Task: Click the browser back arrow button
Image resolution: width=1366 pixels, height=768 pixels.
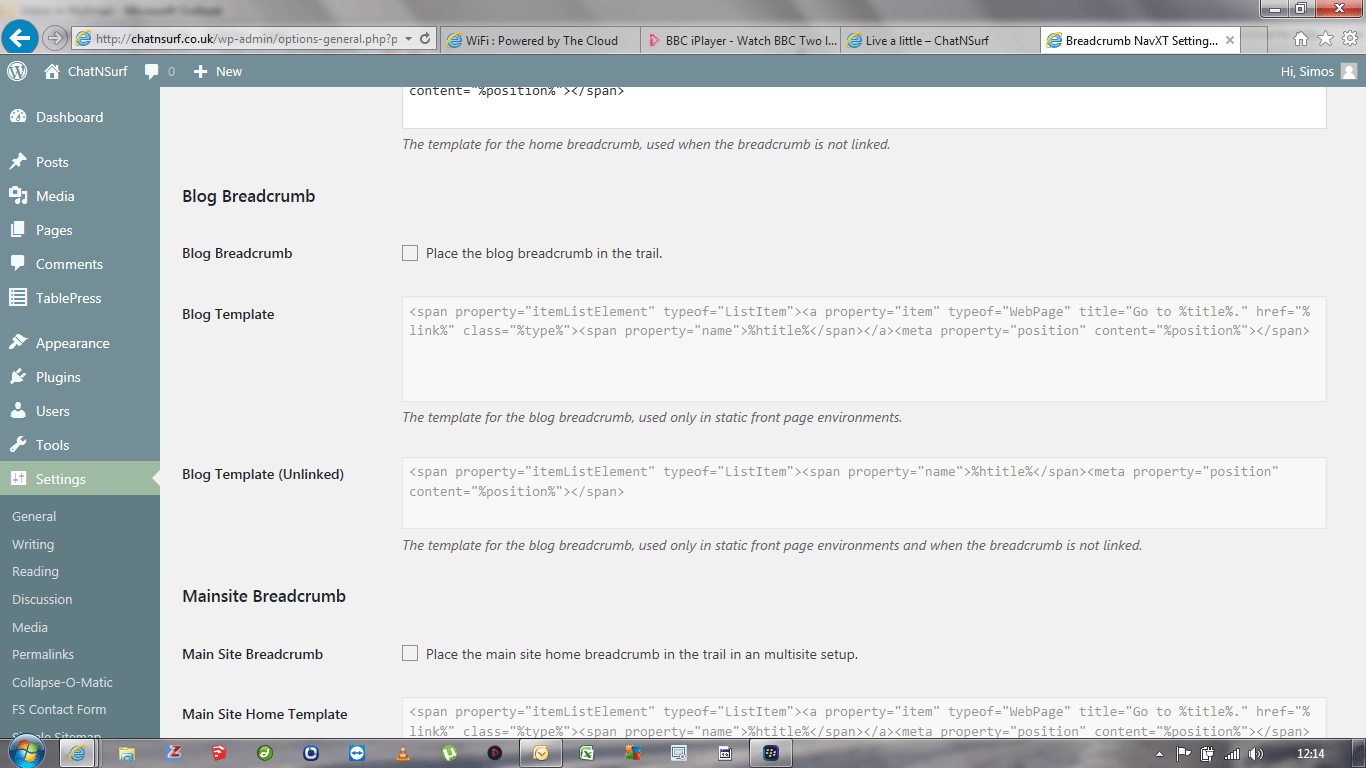Action: (x=20, y=38)
